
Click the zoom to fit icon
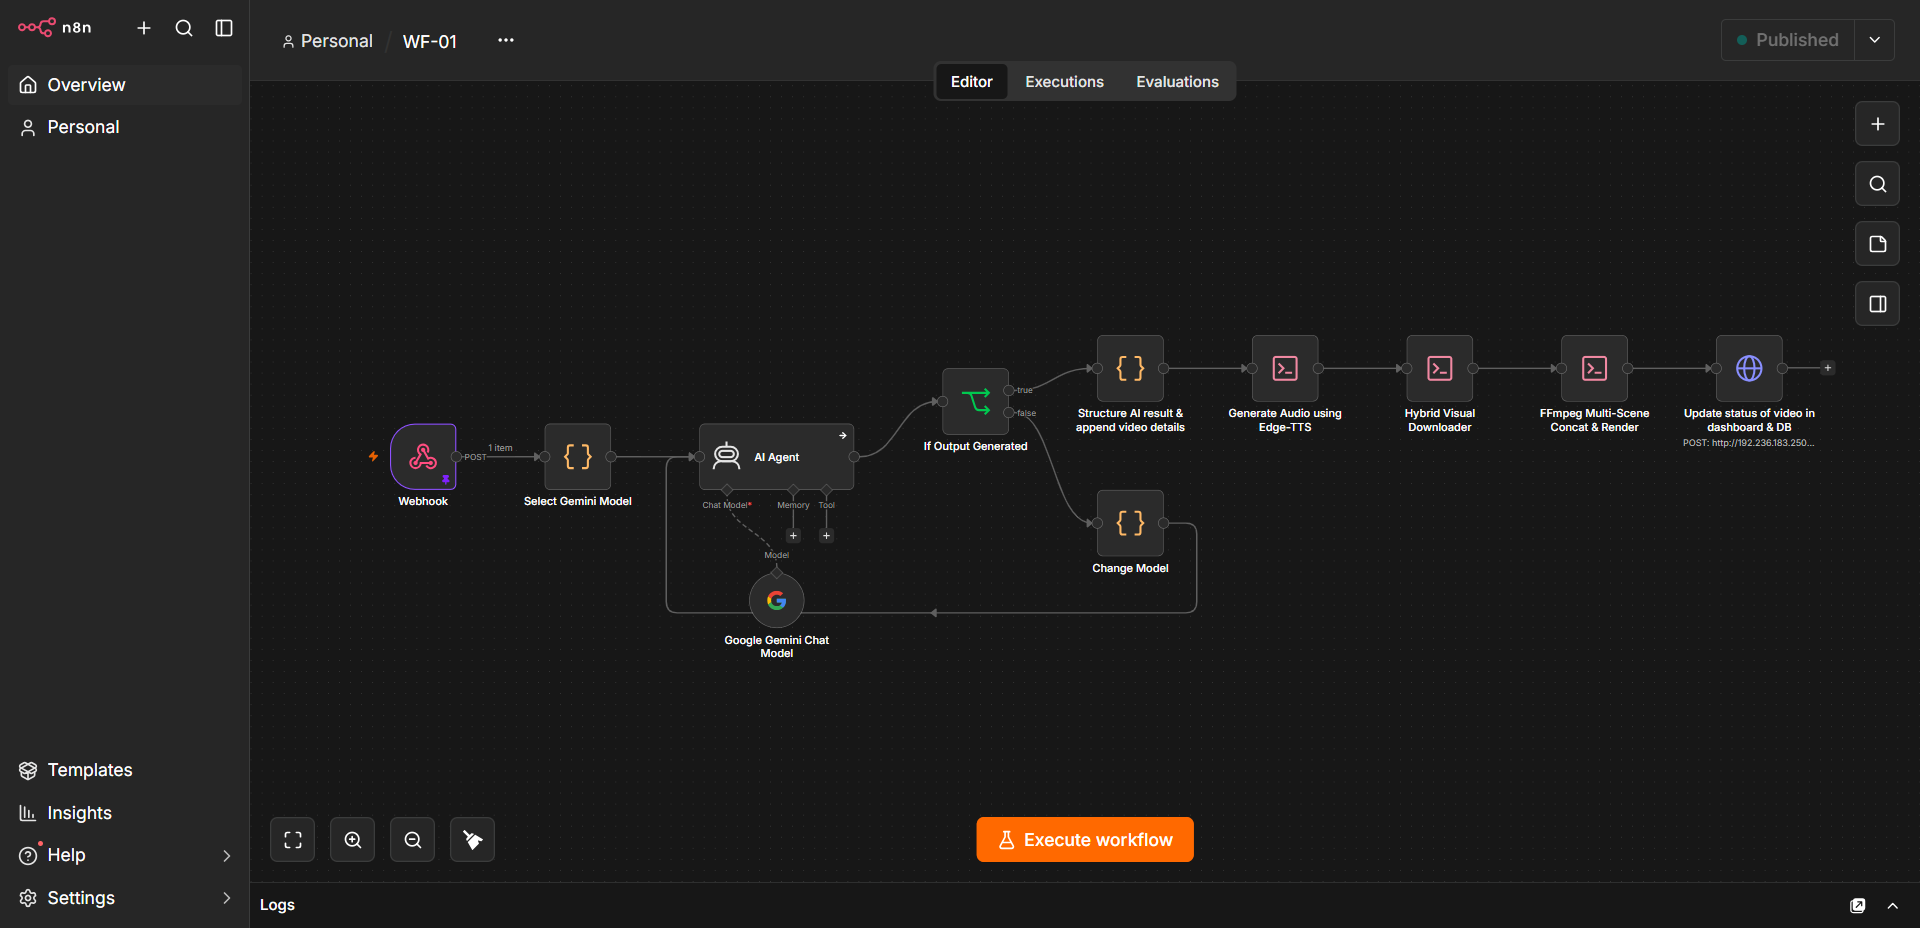click(x=293, y=840)
